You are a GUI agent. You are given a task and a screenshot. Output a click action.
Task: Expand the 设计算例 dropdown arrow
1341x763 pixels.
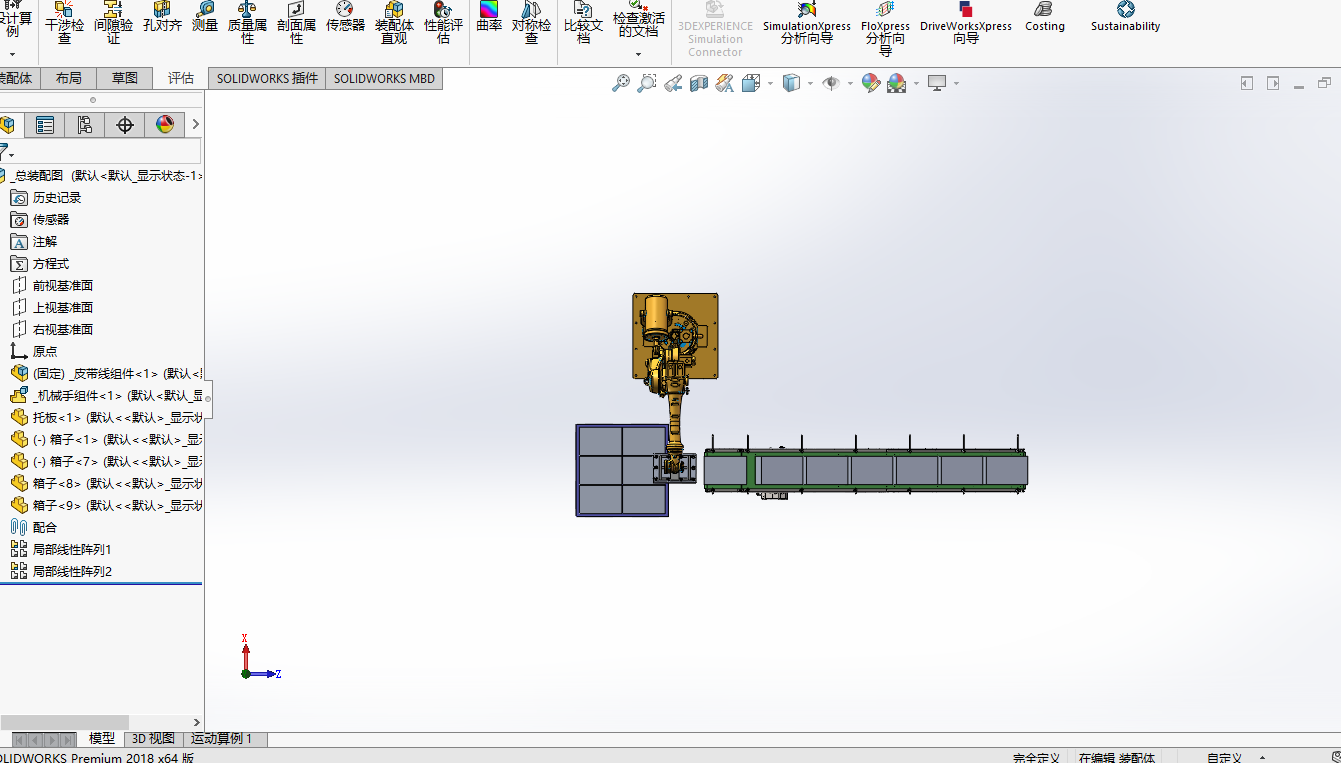click(12, 54)
